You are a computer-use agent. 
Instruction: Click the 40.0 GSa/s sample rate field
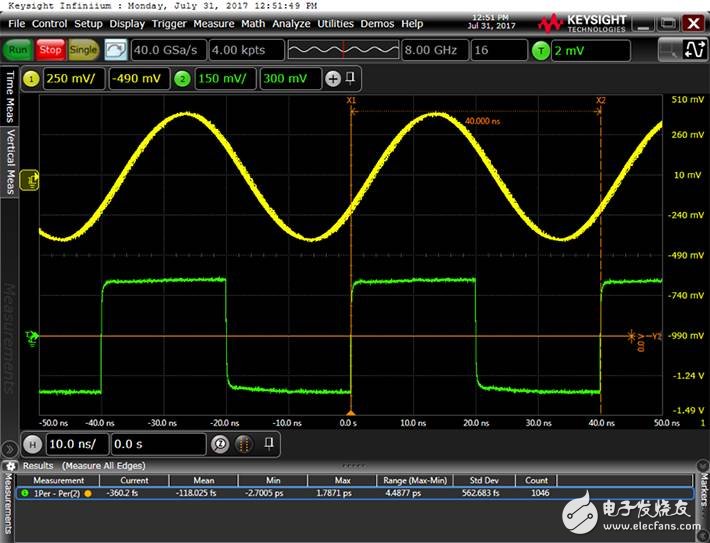coord(168,50)
